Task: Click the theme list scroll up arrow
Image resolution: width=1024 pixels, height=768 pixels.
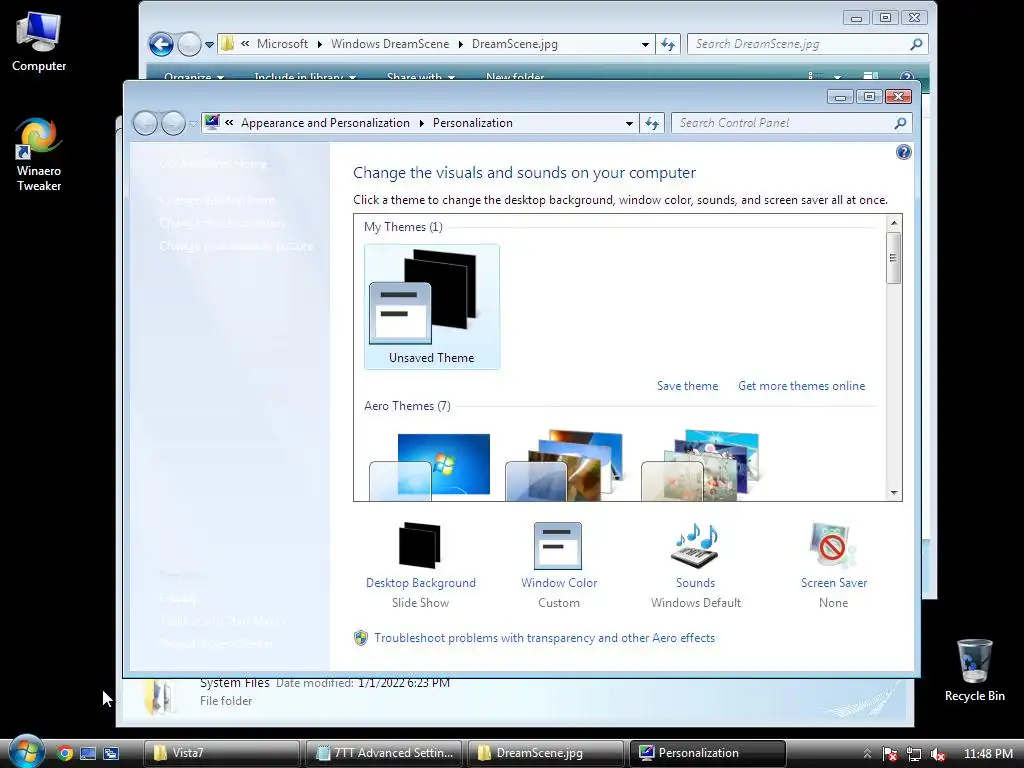Action: point(894,223)
